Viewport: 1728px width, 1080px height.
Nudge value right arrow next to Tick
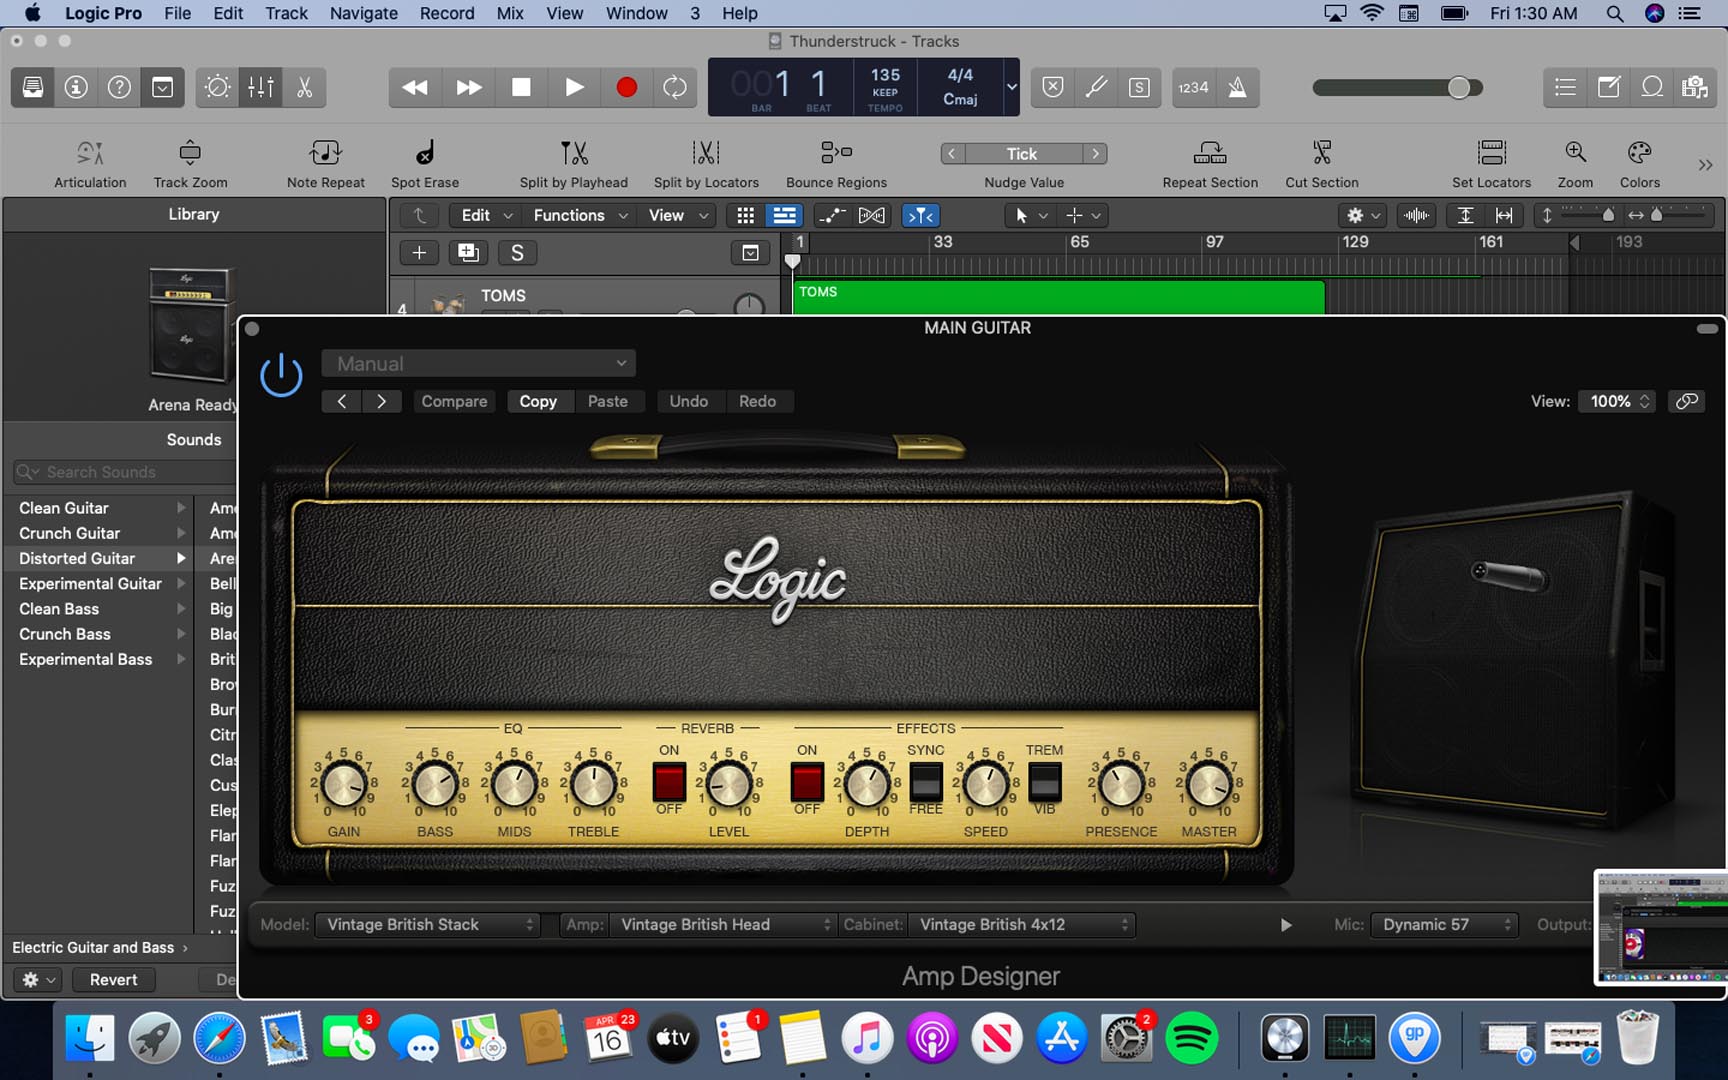tap(1095, 154)
